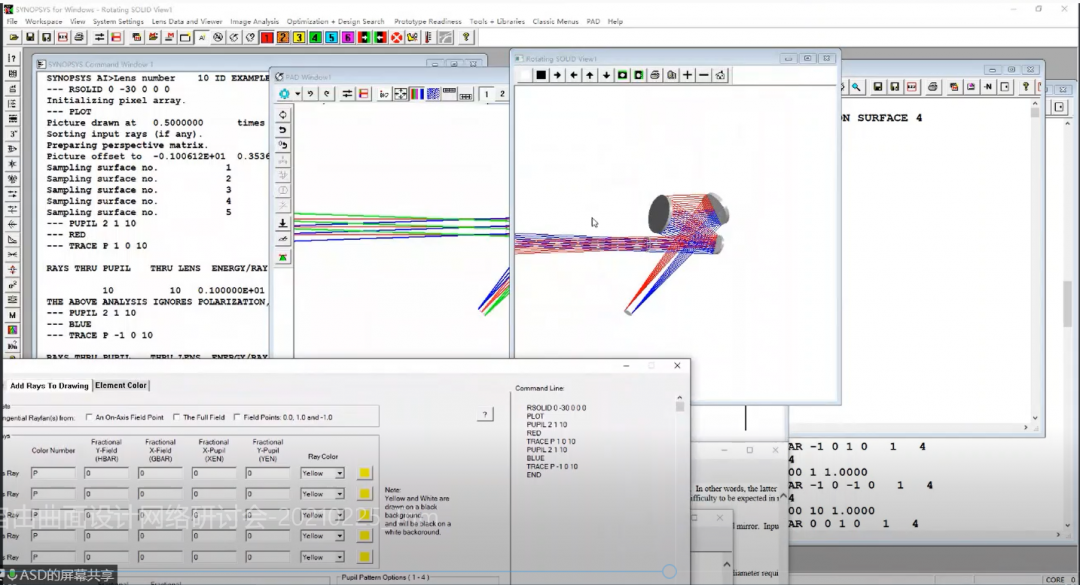This screenshot has width=1080, height=585.
Task: Click the download arrow icon in PAD side toolbar
Action: pyautogui.click(x=282, y=223)
